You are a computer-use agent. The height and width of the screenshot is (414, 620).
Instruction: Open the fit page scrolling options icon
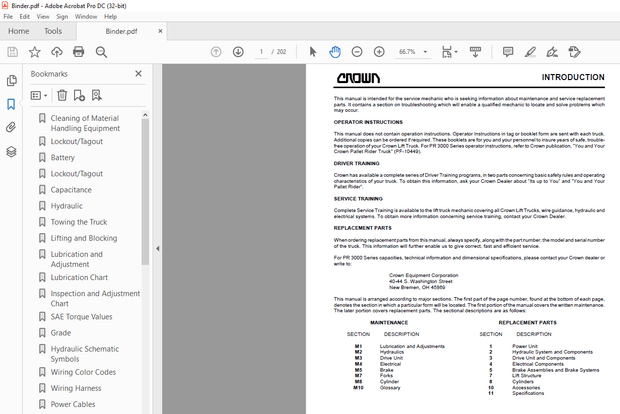pos(449,52)
